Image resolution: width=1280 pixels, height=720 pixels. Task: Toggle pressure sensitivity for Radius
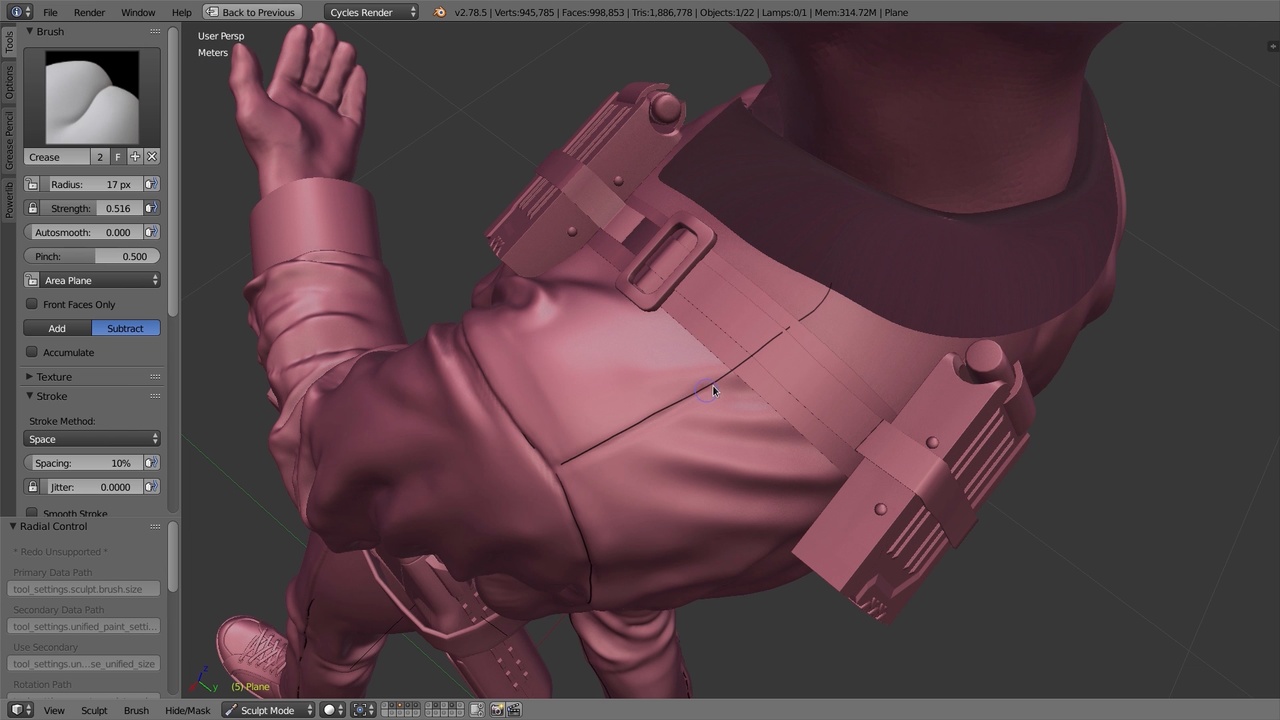151,184
